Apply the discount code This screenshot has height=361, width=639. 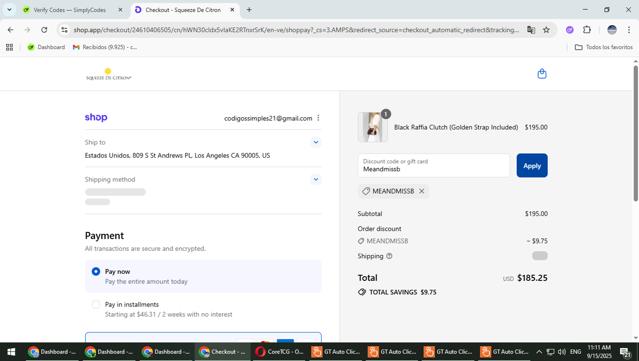point(532,165)
